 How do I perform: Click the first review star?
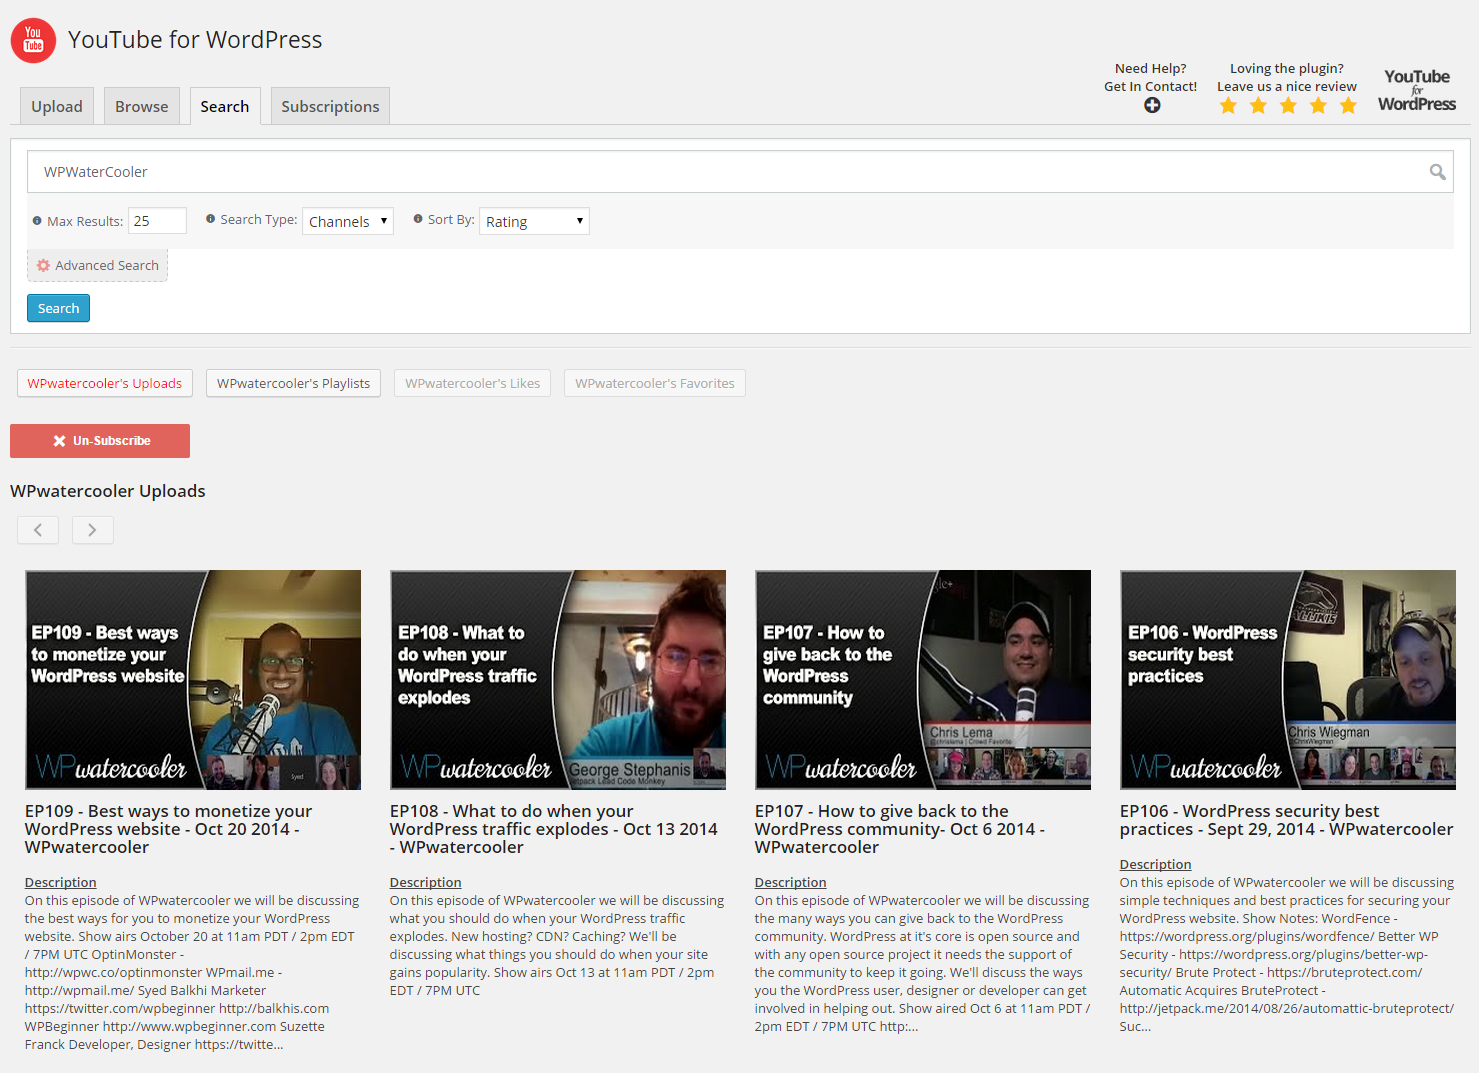1228,106
